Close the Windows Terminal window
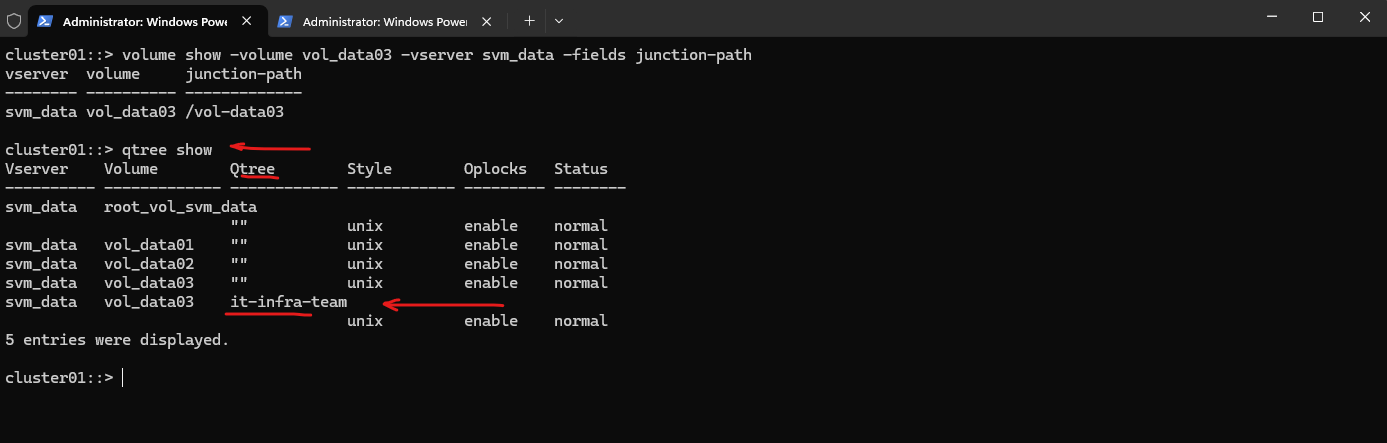Screen dimensions: 1387x443 (1363, 18)
